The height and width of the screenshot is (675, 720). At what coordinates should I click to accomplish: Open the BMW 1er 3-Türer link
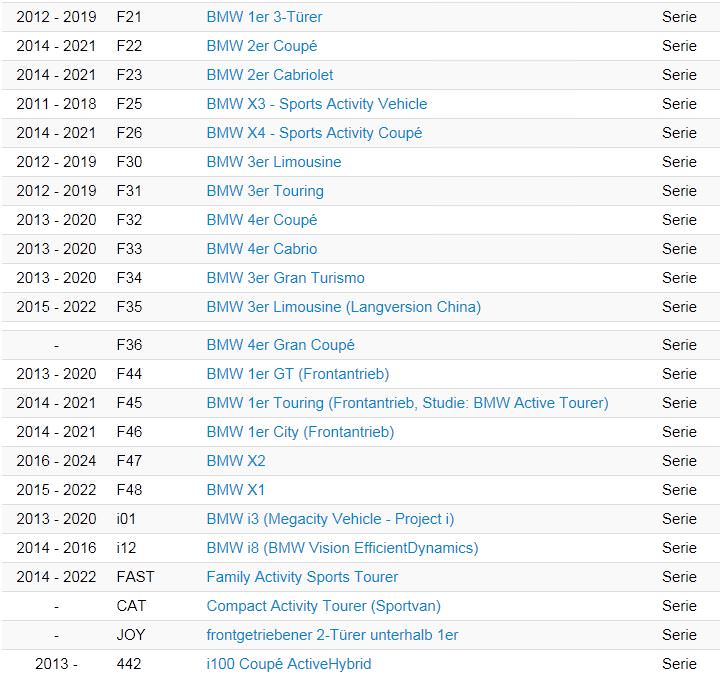(x=264, y=17)
